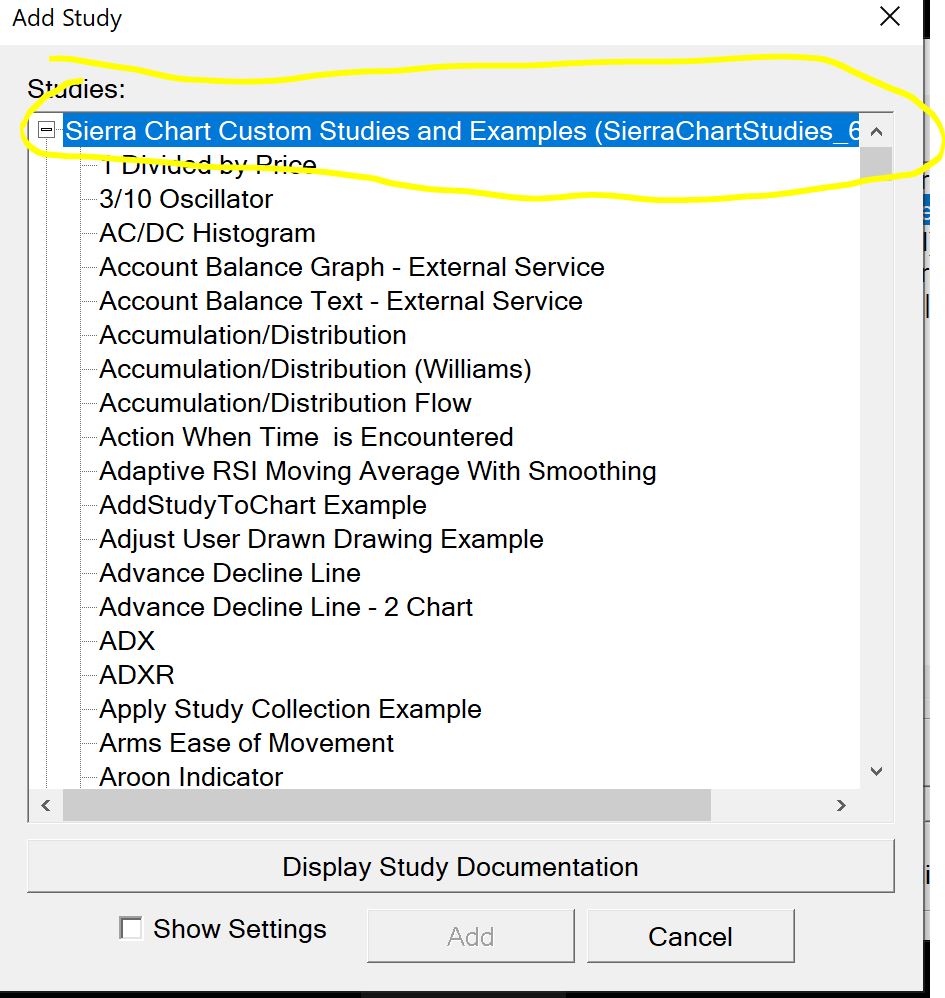
Task: Cancel the Add Study dialog
Action: pos(690,936)
